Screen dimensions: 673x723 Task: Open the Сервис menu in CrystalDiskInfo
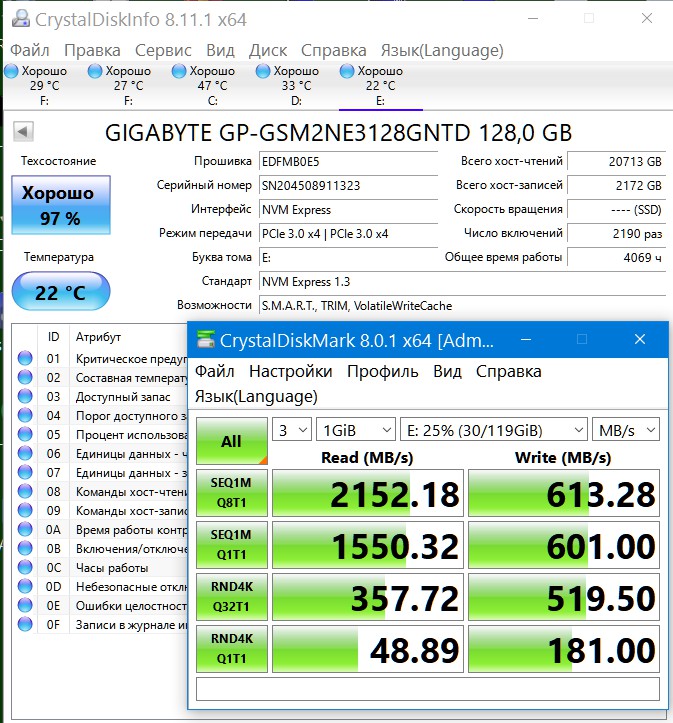tap(163, 50)
